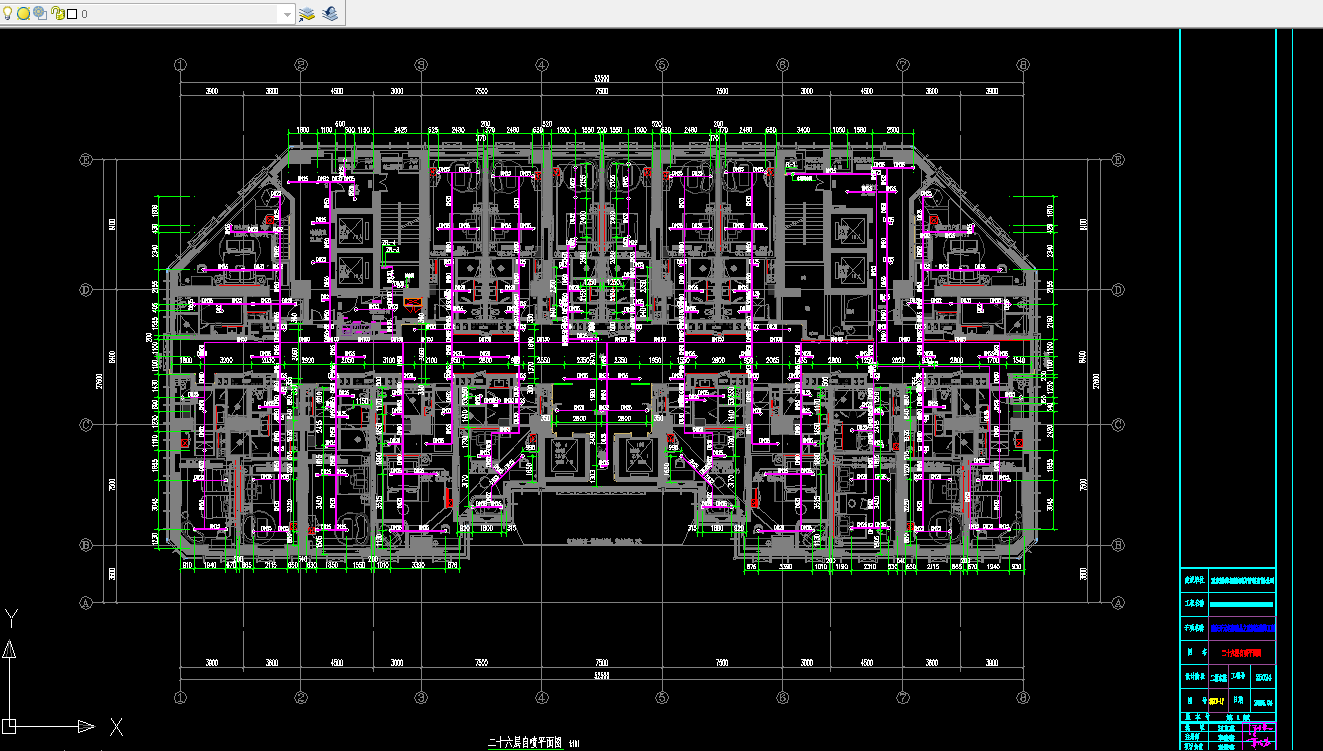Screen dimensions: 1323x751
Task: Toggle freeze in current viewport icon
Action: click(40, 14)
